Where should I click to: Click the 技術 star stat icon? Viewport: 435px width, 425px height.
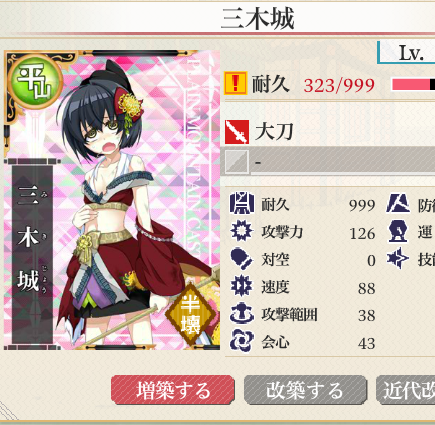398,259
